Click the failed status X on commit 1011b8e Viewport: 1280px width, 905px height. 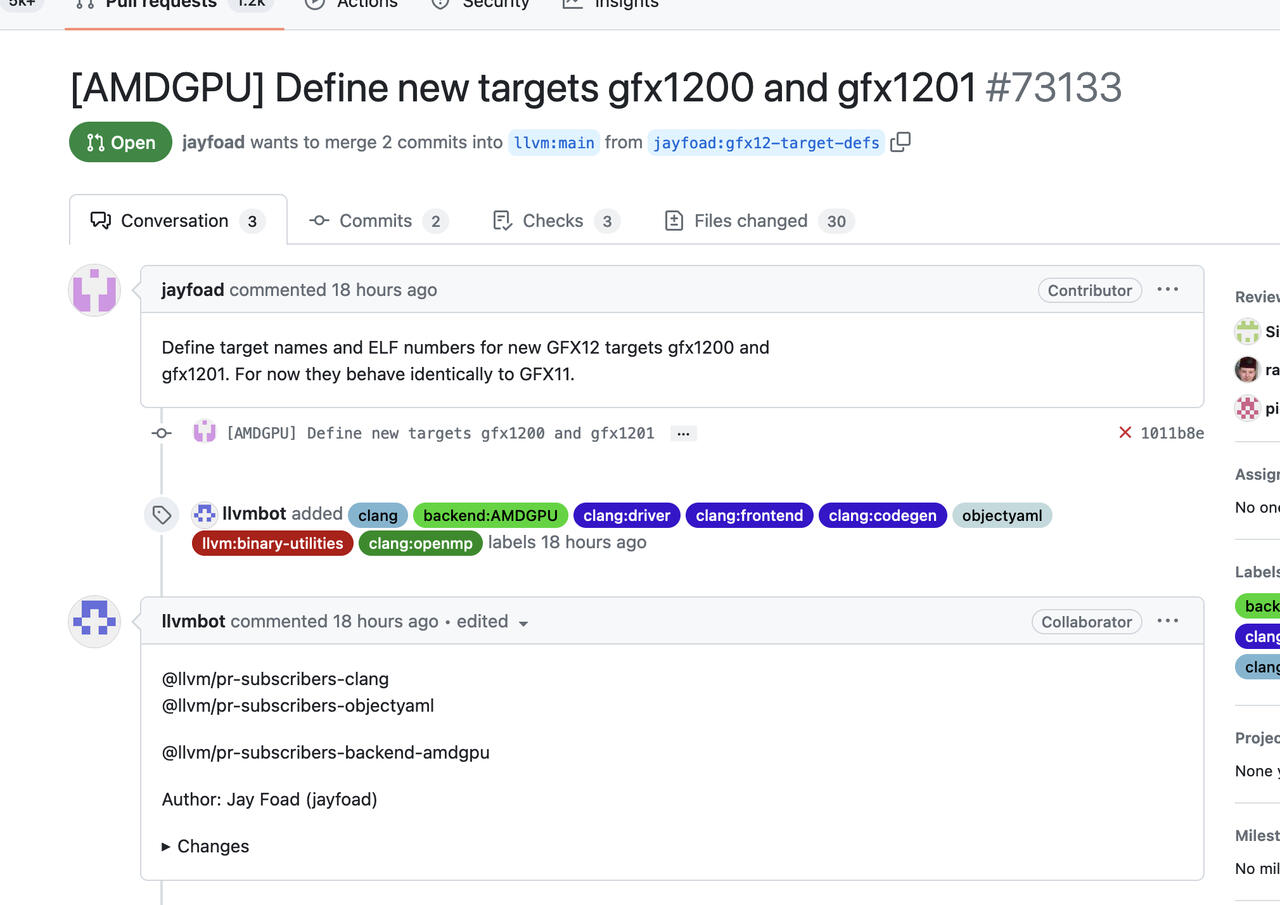1125,433
